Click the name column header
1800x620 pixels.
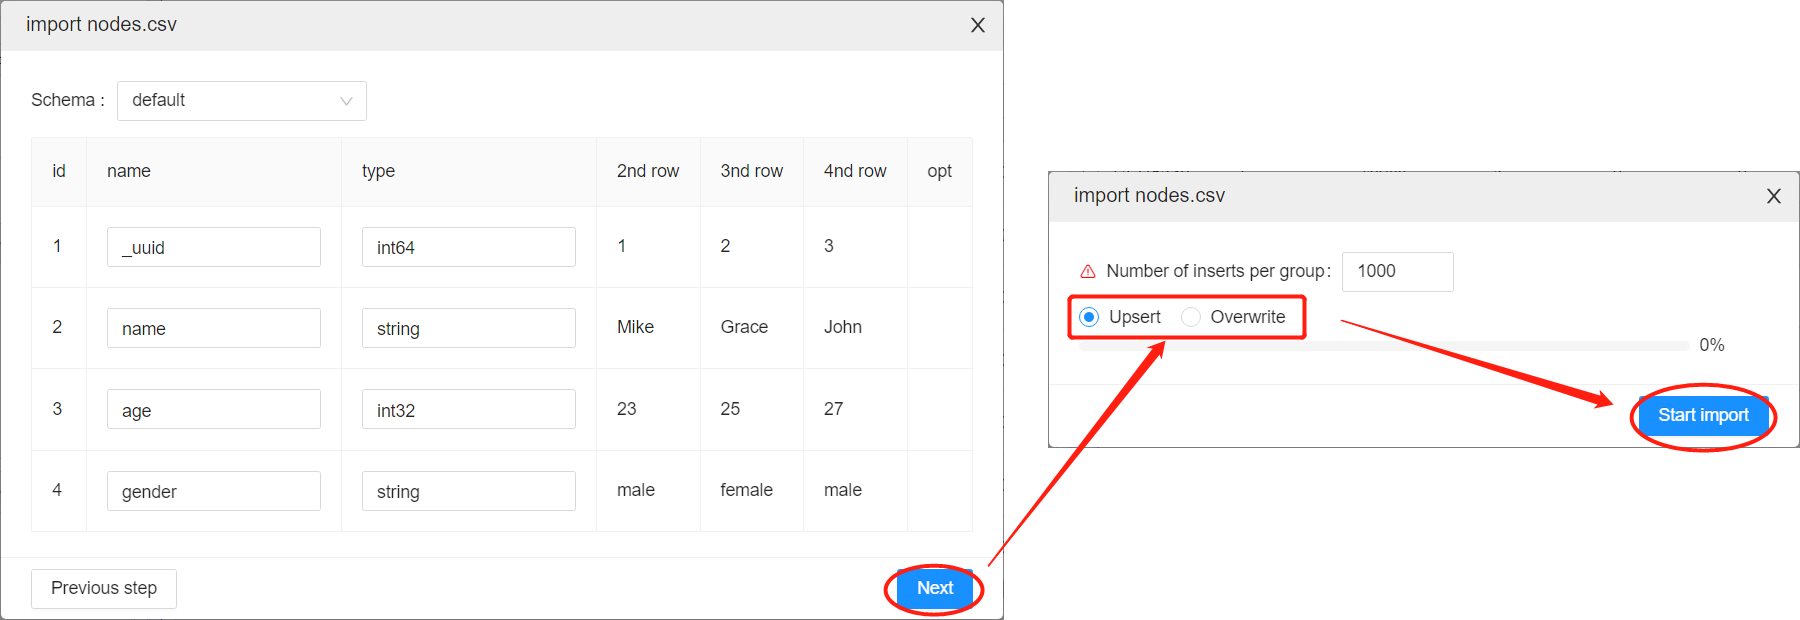click(129, 171)
